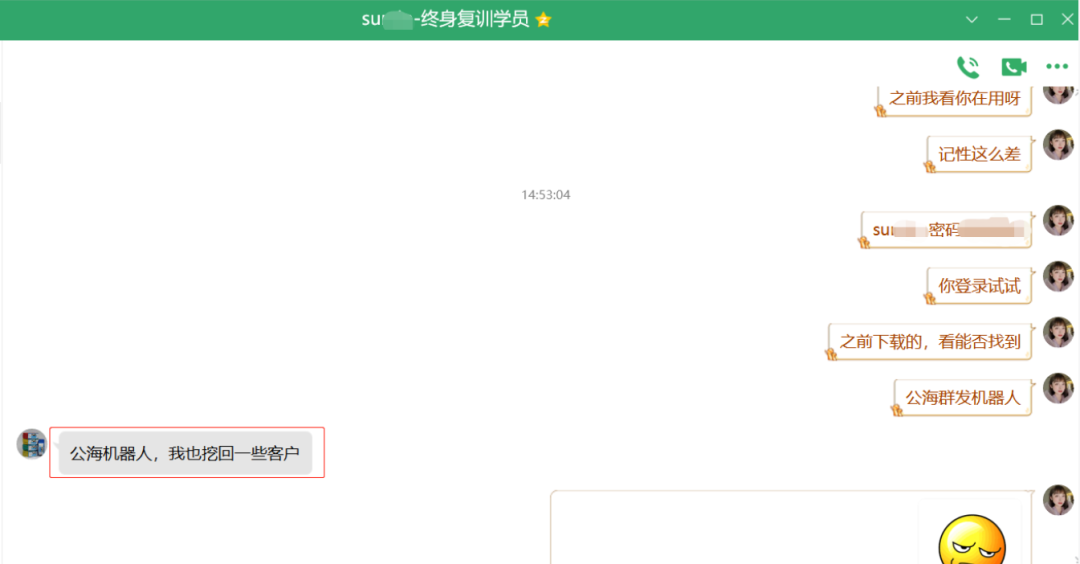Click the avatar beside the emoji sticker

tap(1058, 500)
